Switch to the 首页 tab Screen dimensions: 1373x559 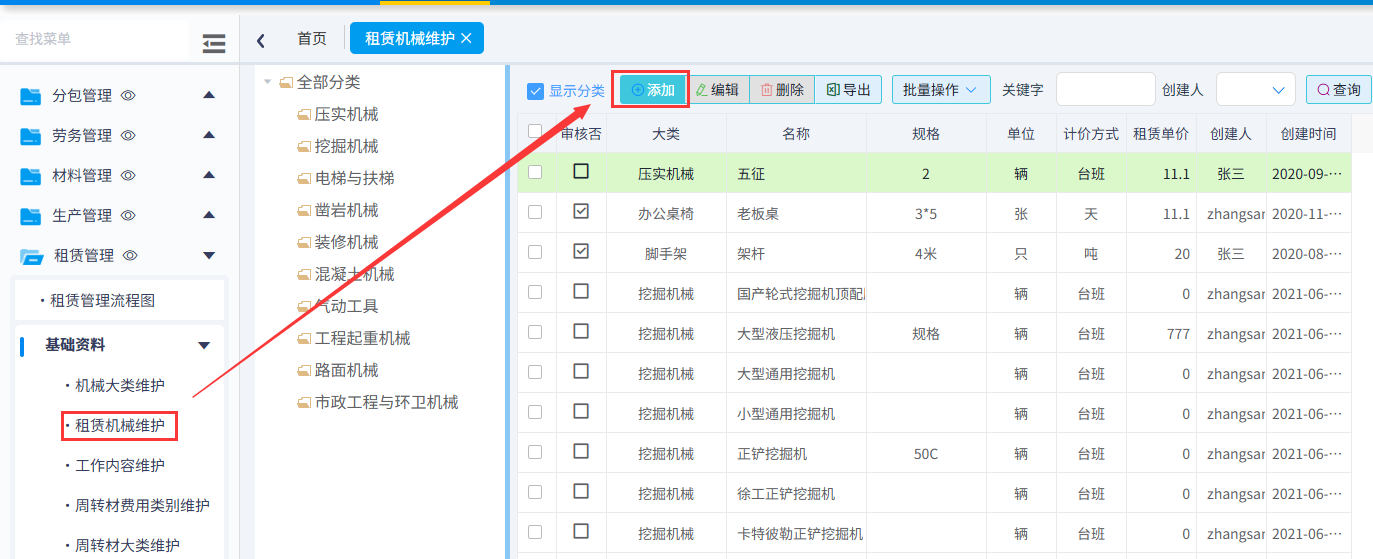point(312,39)
